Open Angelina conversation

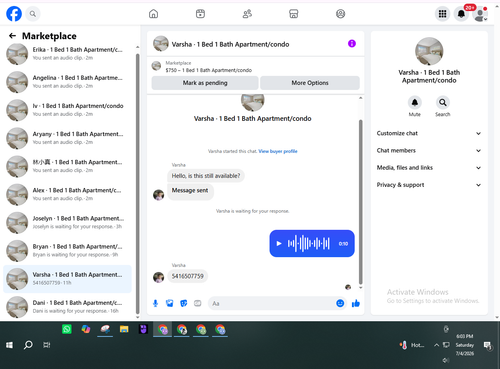[x=68, y=82]
